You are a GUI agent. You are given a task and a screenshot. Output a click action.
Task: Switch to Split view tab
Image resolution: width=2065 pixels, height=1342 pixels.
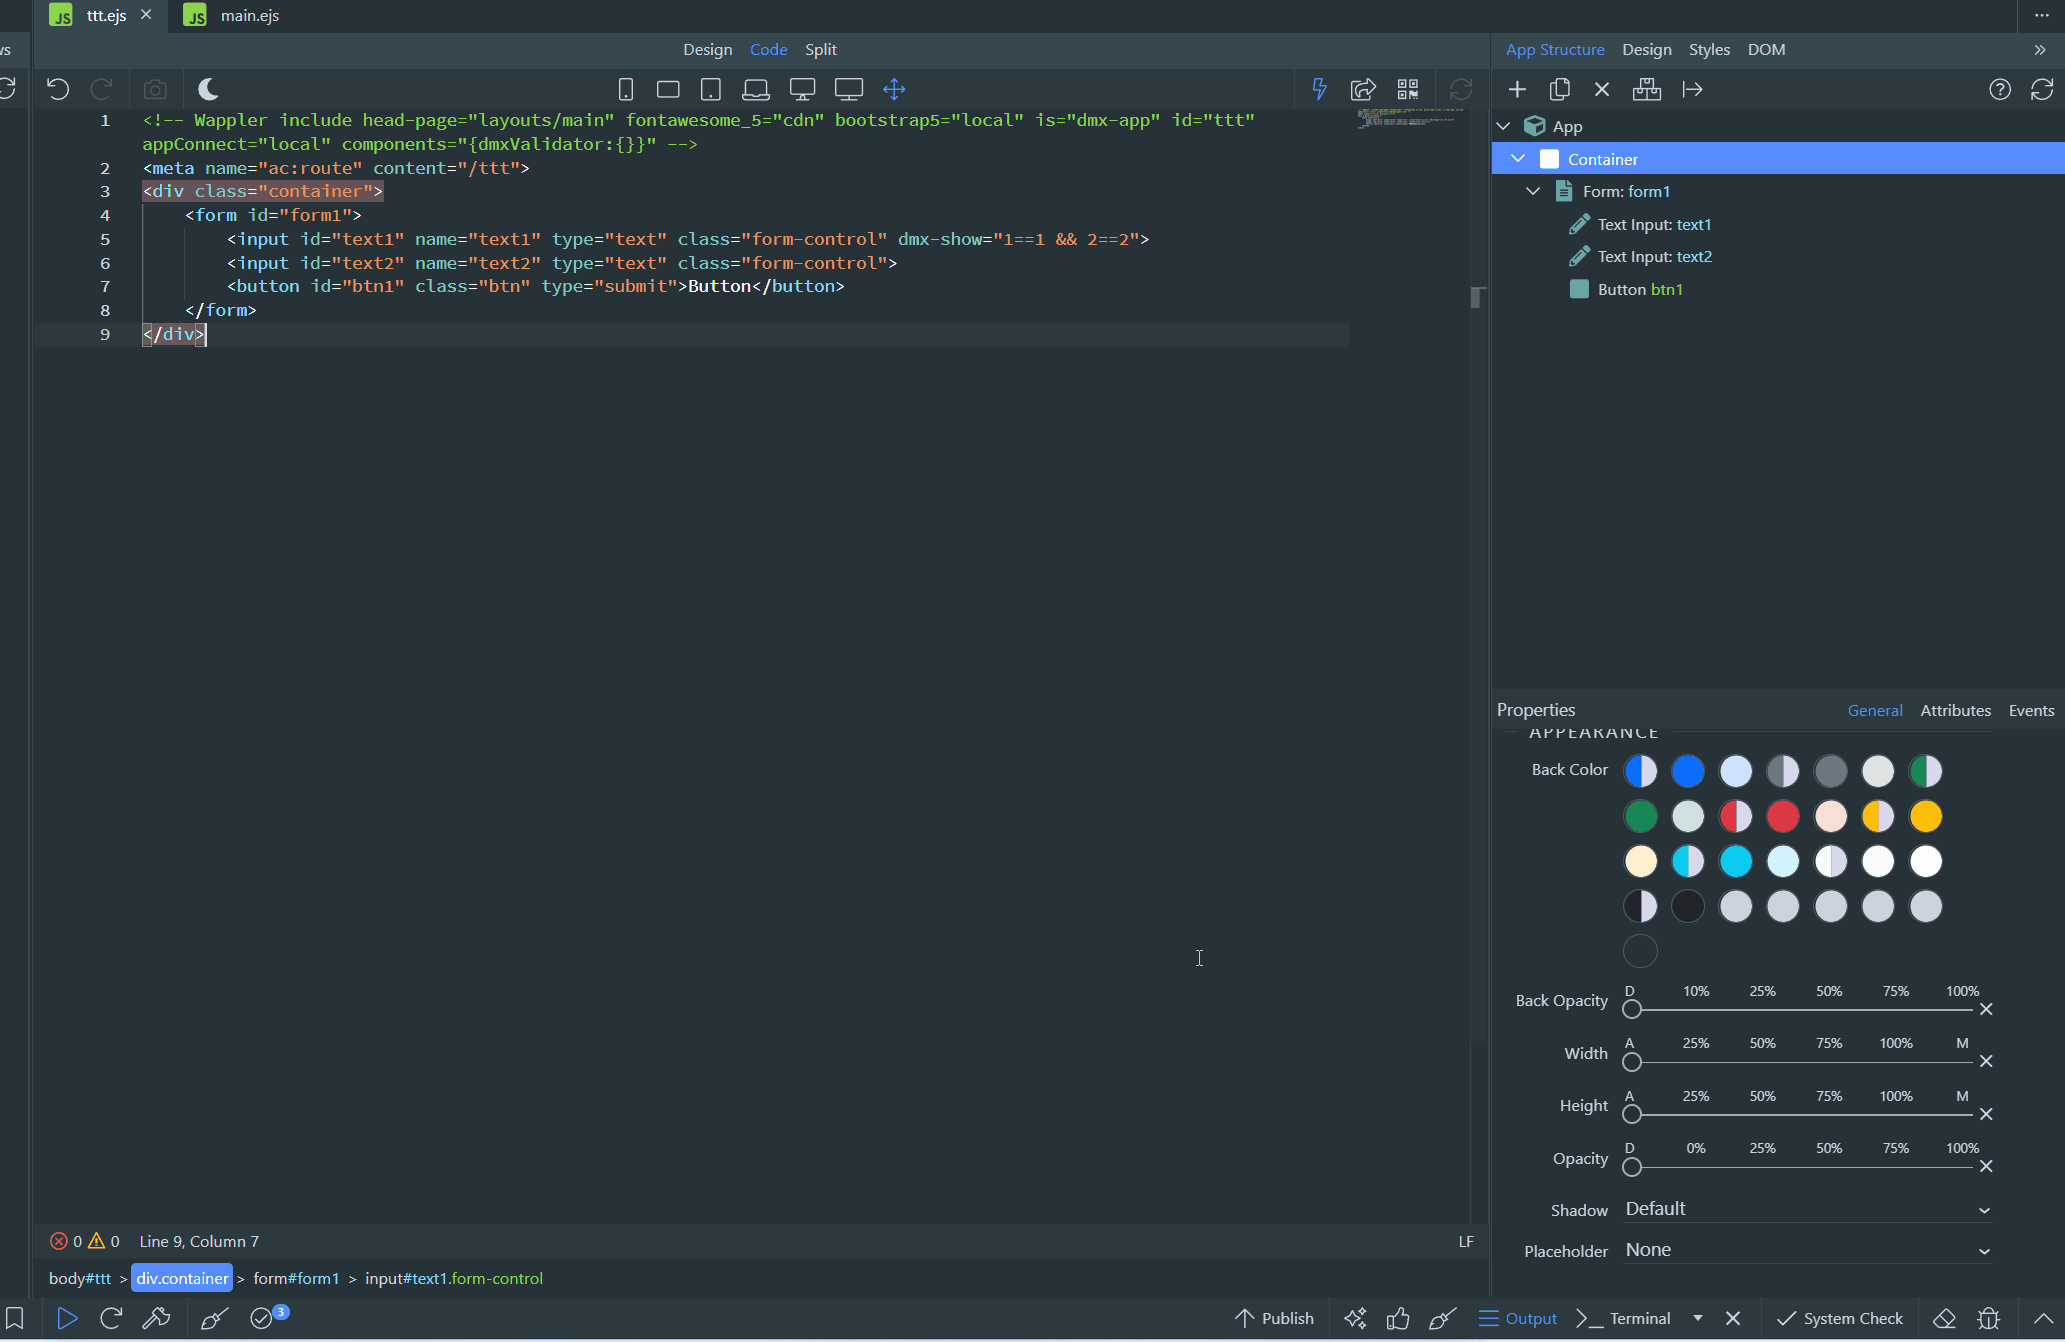821,49
